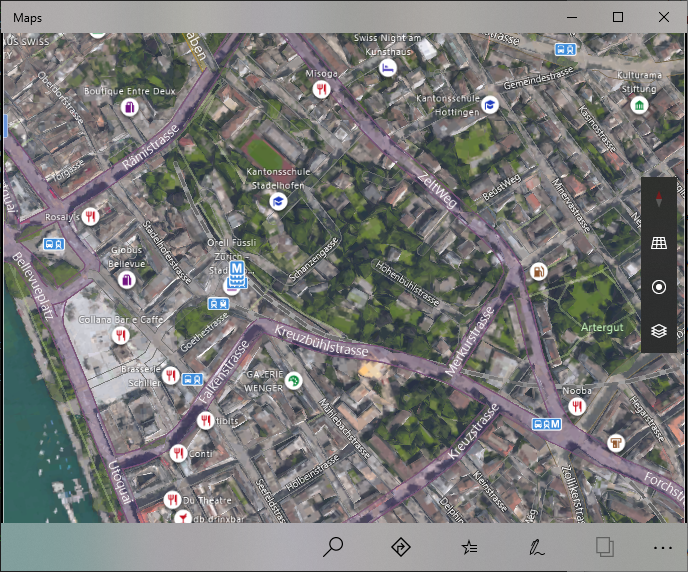Open the Kulturama Stiftung museum marker
Image resolution: width=688 pixels, height=572 pixels.
pyautogui.click(x=639, y=105)
